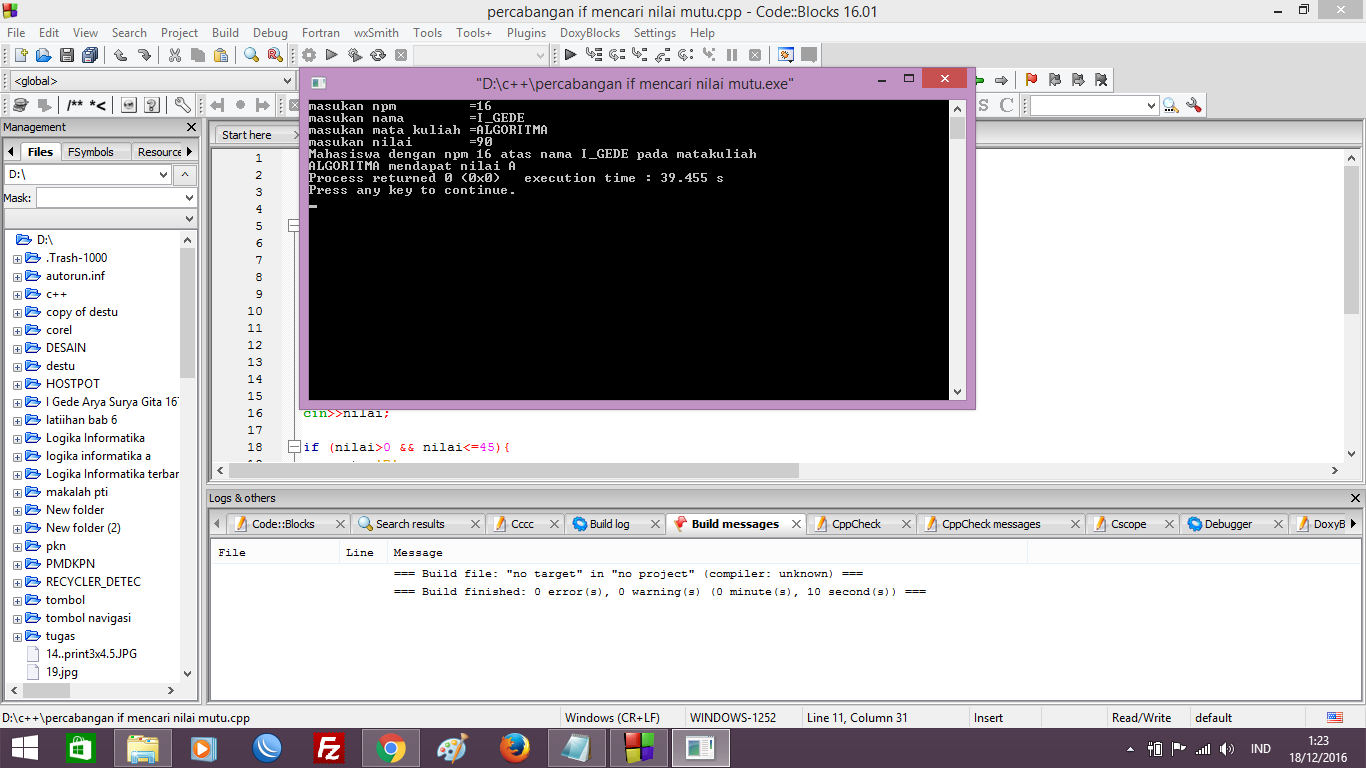Click the WINDOWS-1252 encoding status entry

point(734,718)
